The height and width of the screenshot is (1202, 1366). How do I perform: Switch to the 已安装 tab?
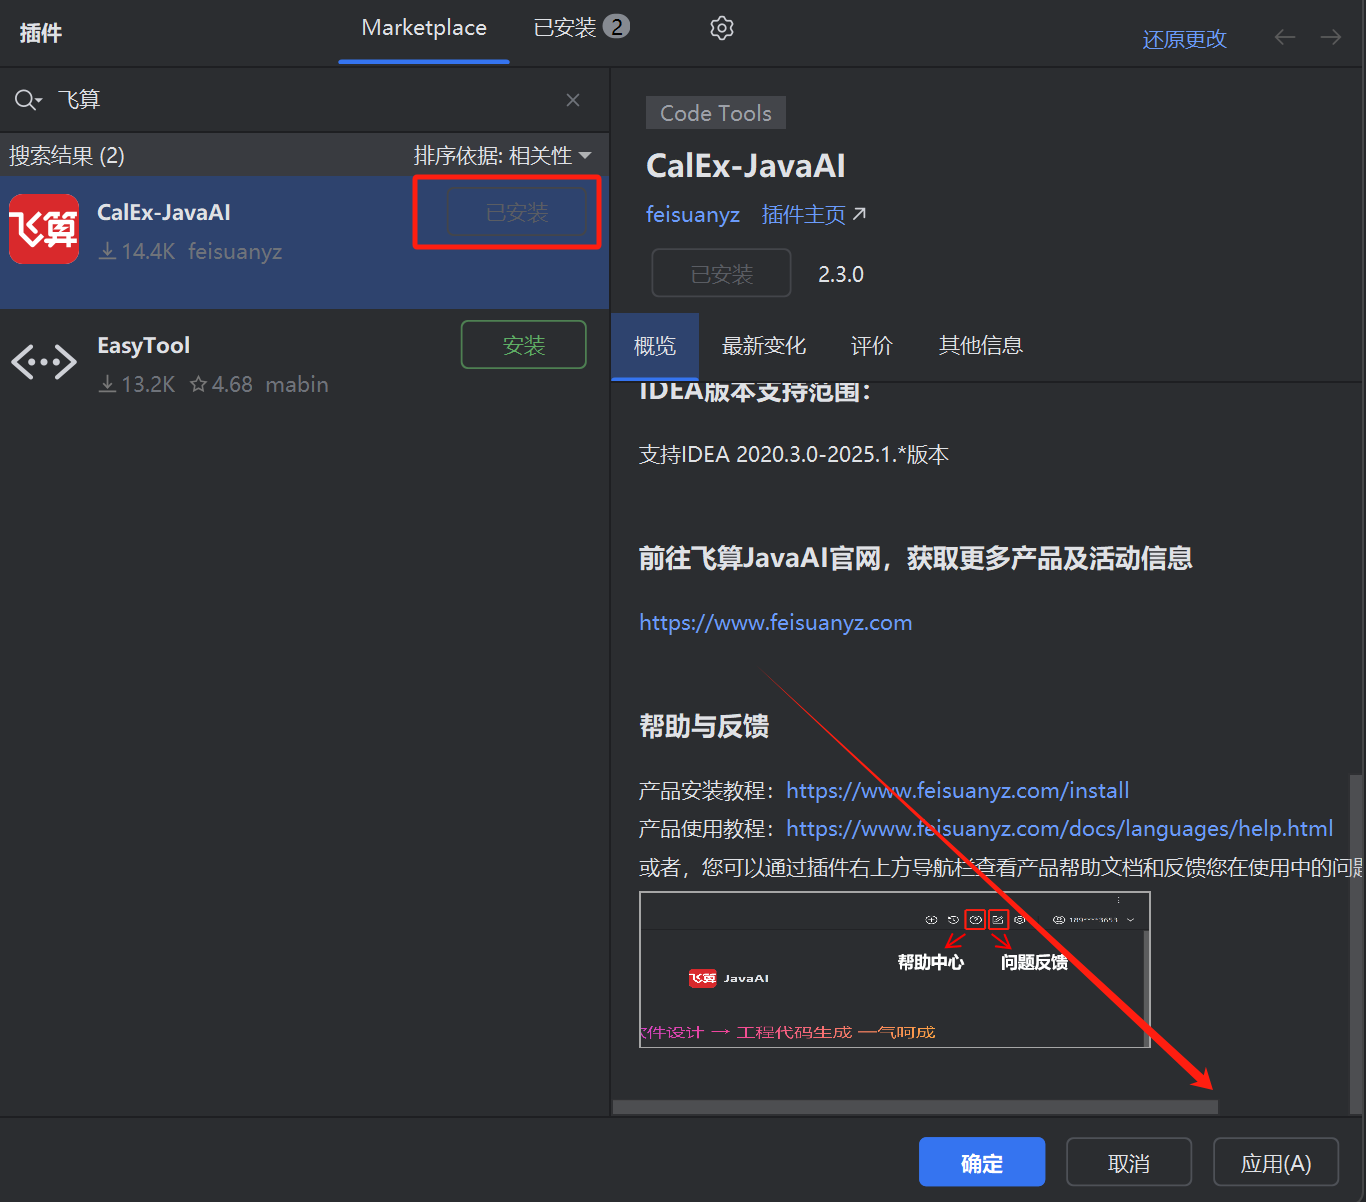[x=581, y=28]
